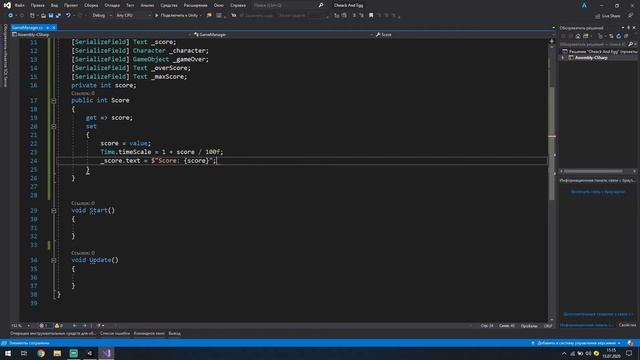This screenshot has height=360, width=640.
Task: Click the Undo toolbar icon
Action: point(68,16)
